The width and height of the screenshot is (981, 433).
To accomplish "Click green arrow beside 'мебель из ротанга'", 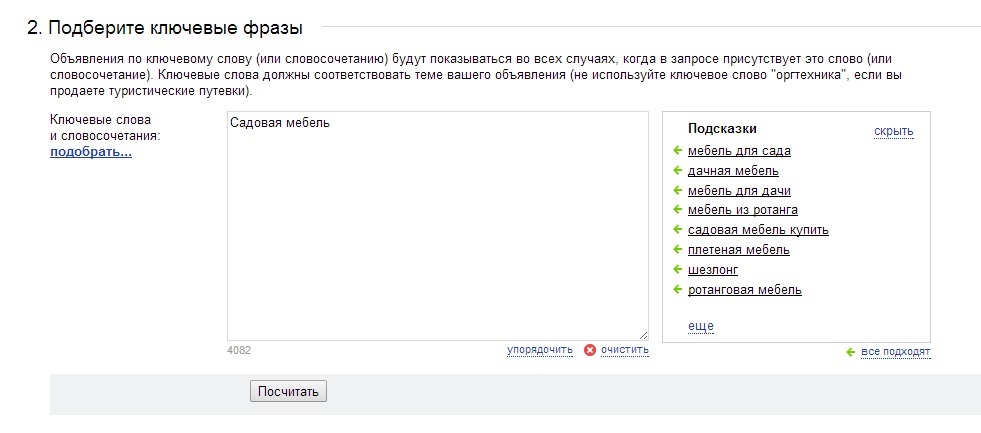I will click(677, 210).
